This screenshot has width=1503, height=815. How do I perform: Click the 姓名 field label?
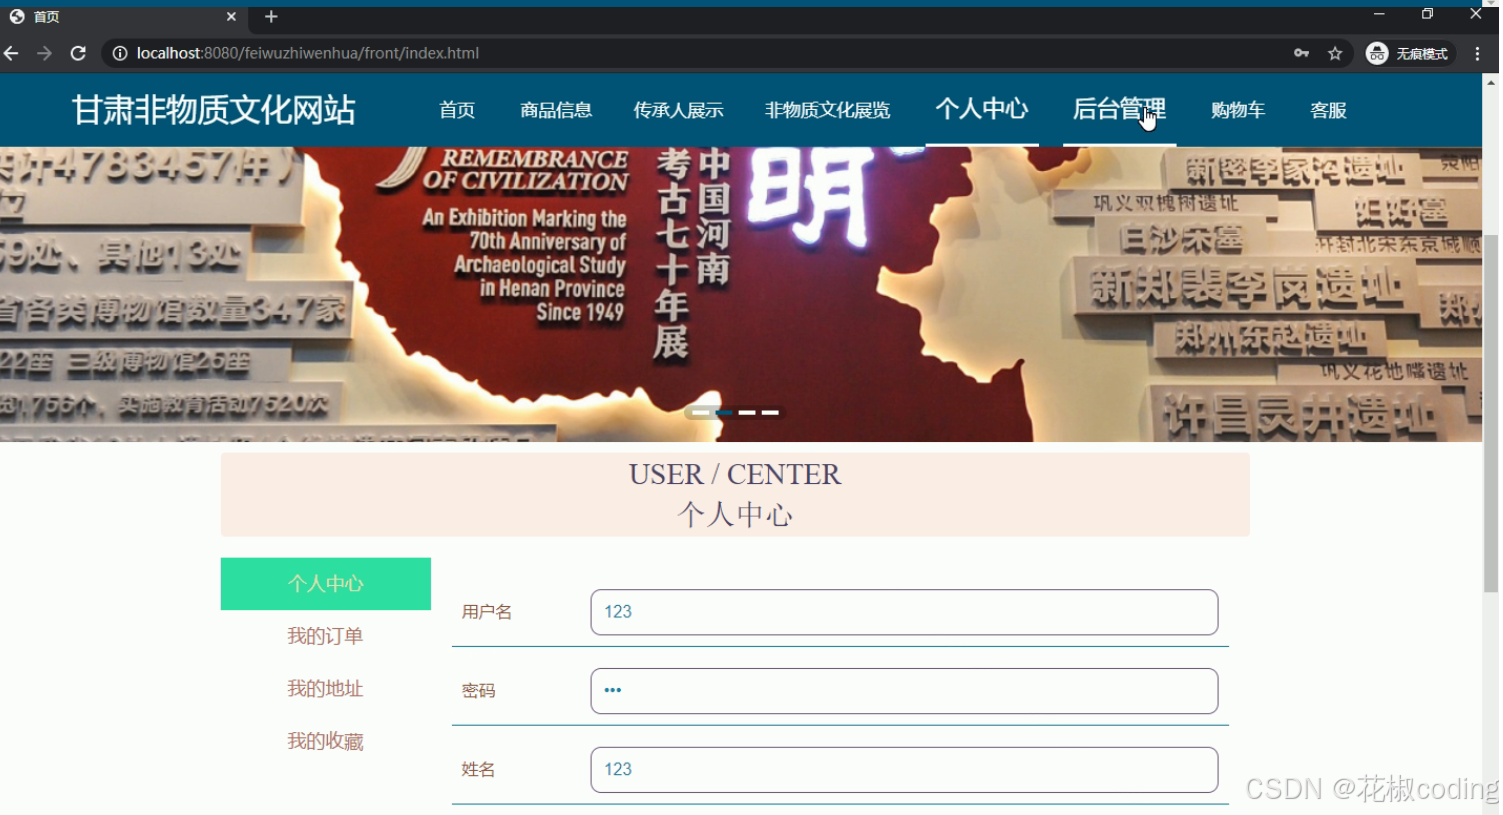click(478, 770)
